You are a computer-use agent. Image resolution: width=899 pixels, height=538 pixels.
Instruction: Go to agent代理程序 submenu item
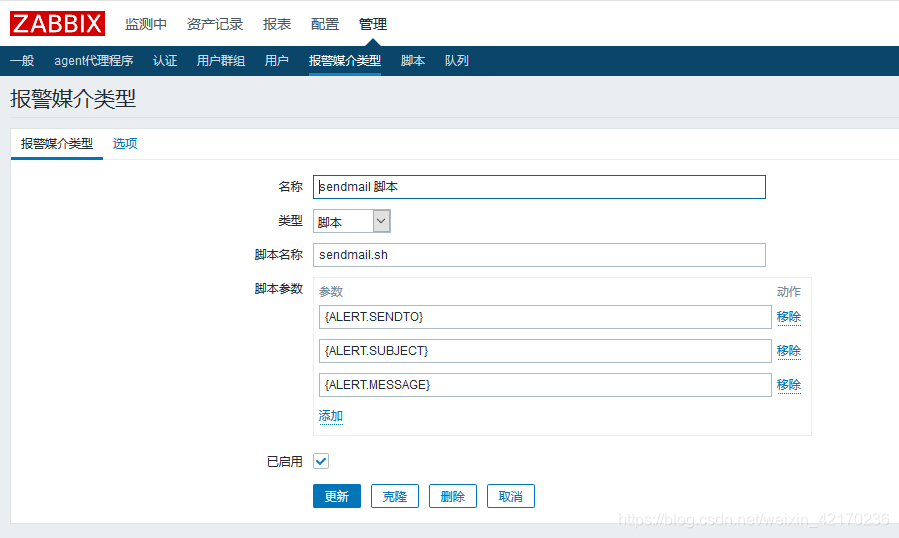coord(93,61)
